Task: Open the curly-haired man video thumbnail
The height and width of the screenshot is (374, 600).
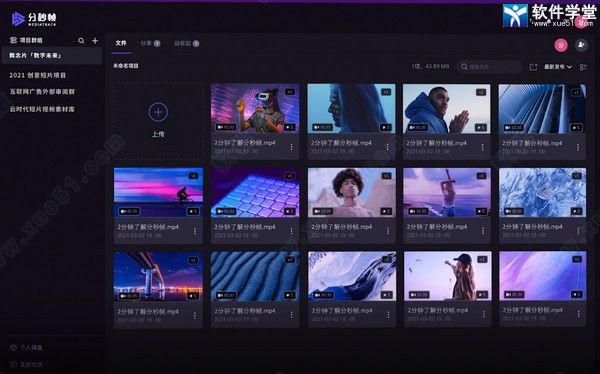Action: pos(352,193)
